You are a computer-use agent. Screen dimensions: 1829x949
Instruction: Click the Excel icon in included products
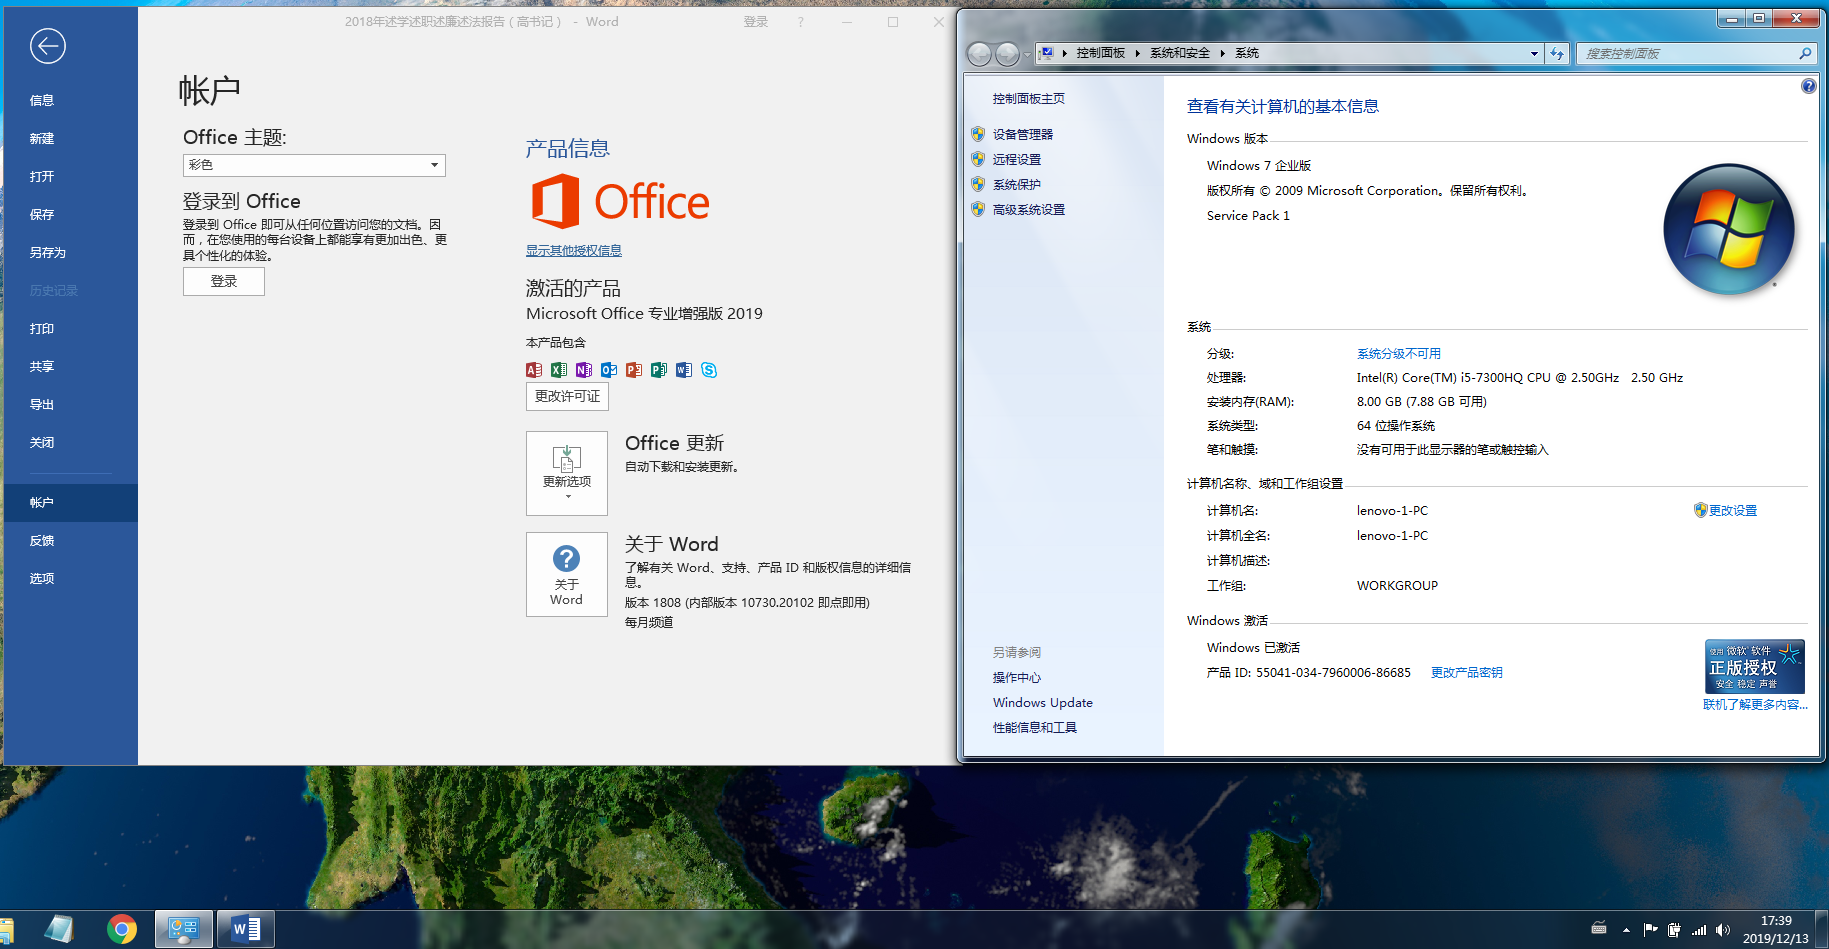[x=559, y=370]
